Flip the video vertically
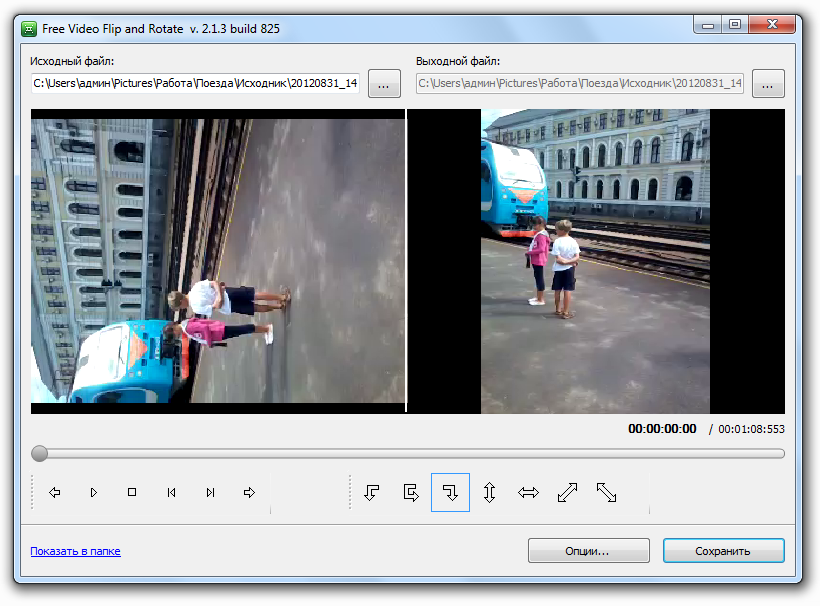This screenshot has width=820, height=606. pyautogui.click(x=489, y=492)
